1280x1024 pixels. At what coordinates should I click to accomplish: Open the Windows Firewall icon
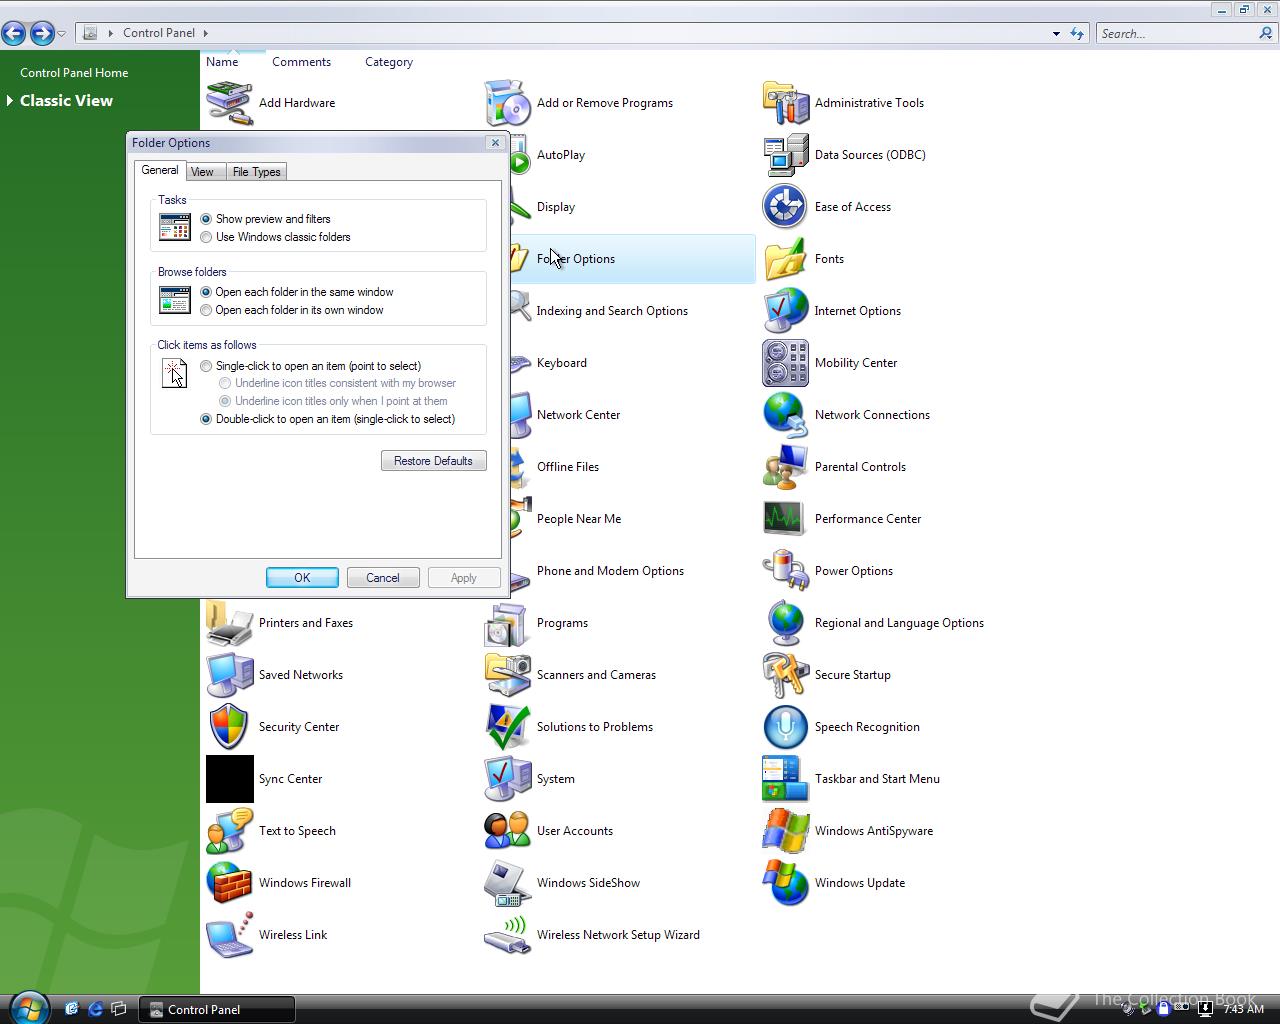229,883
